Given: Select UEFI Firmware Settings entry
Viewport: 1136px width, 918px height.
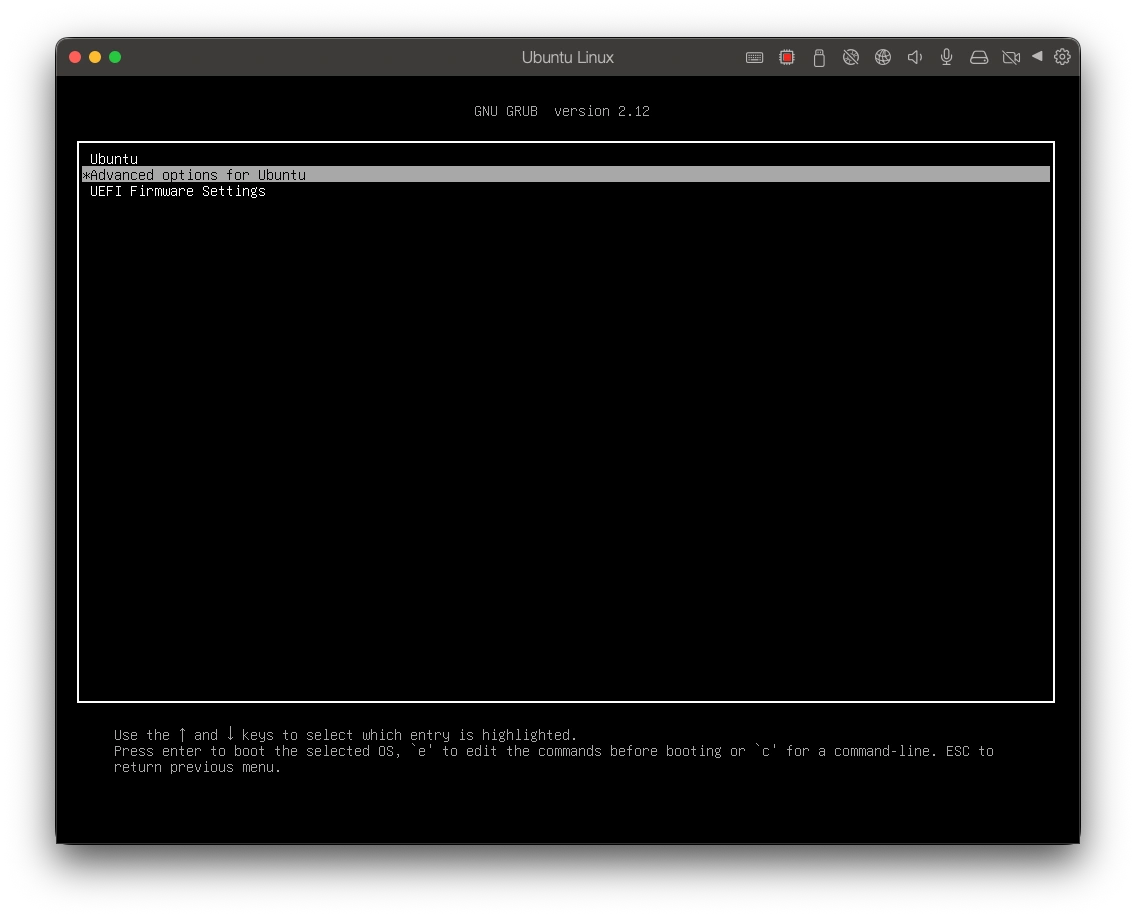Looking at the screenshot, I should pyautogui.click(x=566, y=191).
